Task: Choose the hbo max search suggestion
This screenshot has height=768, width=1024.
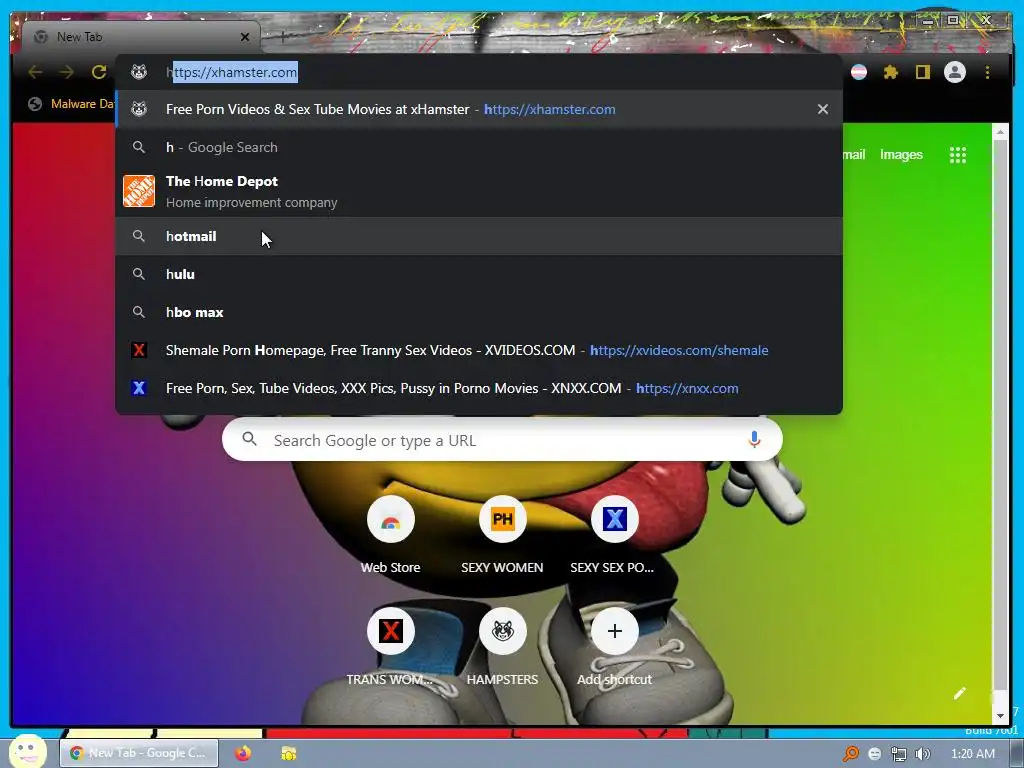Action: point(479,312)
